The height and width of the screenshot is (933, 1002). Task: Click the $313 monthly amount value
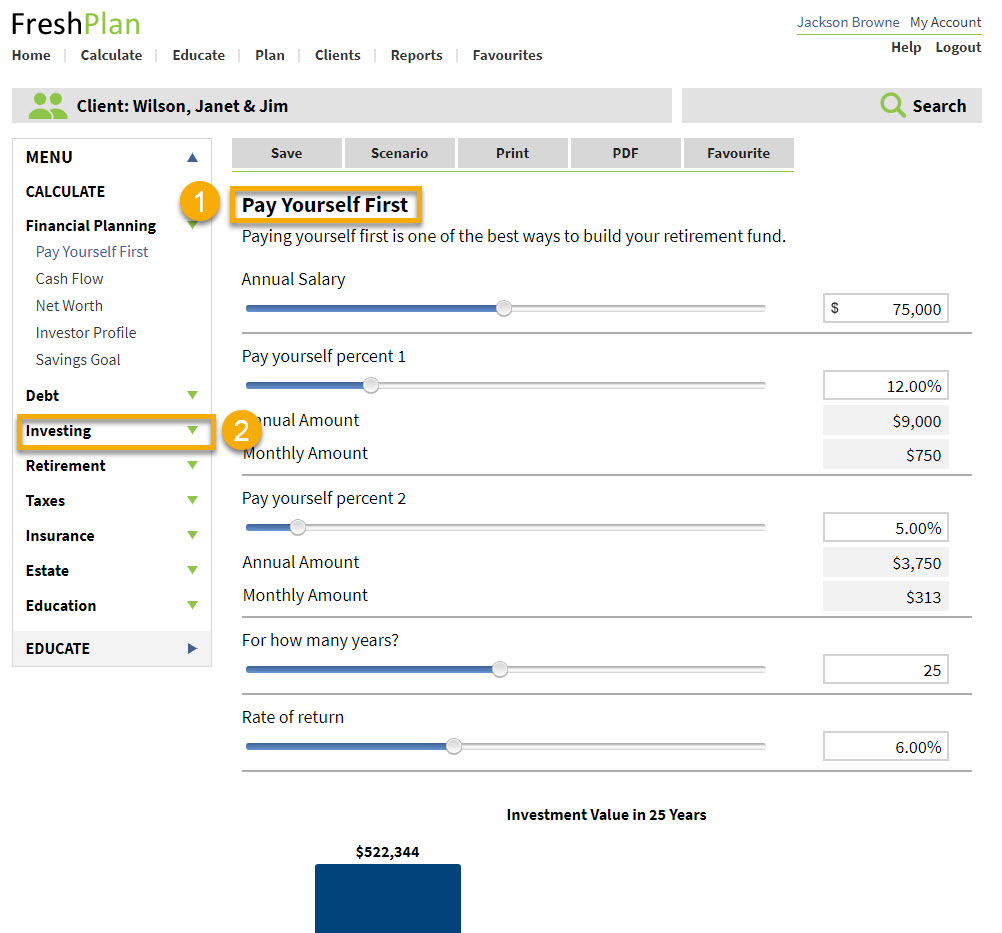click(x=886, y=596)
